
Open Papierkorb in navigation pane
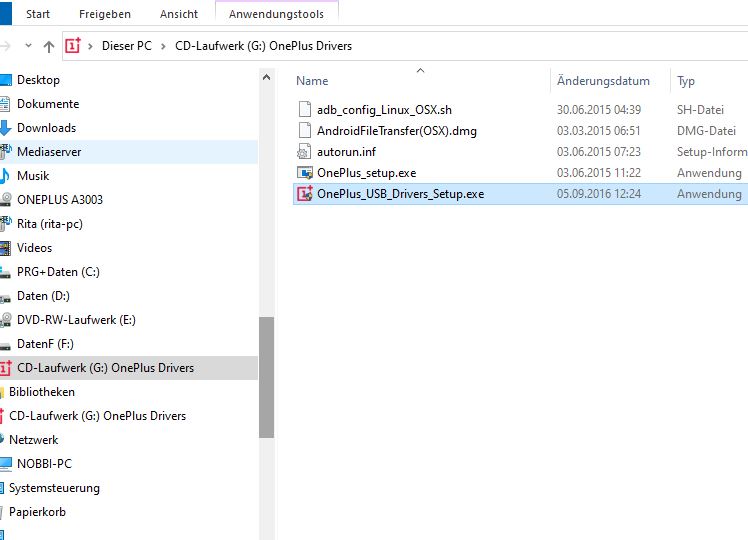37,512
